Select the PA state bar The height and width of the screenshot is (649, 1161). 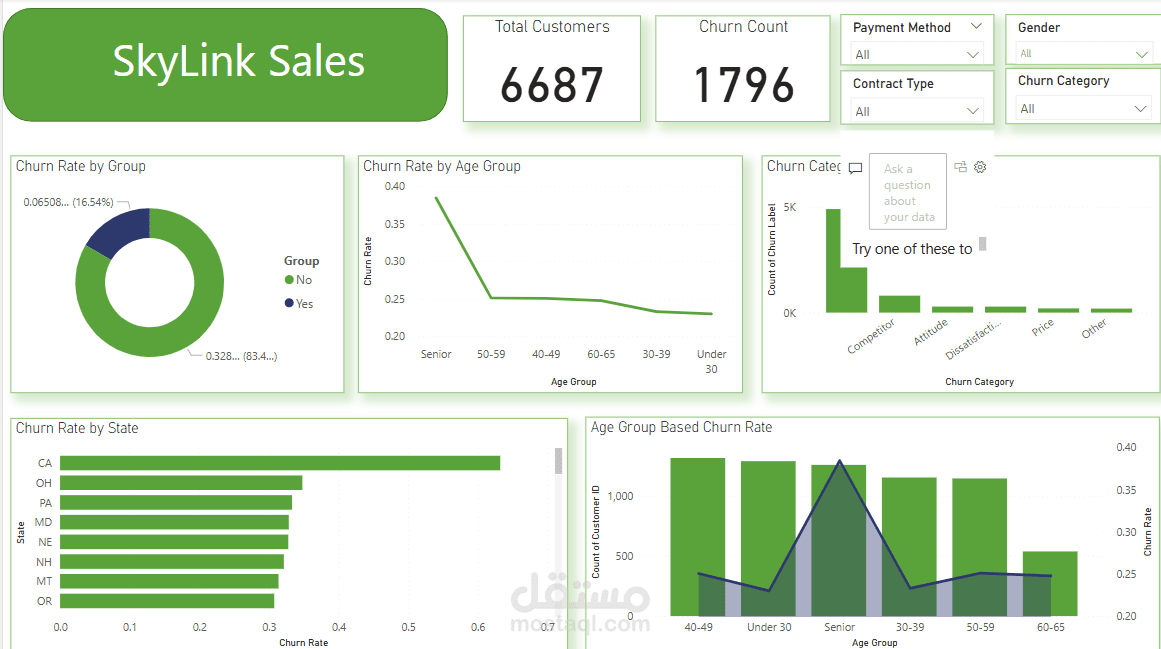point(176,502)
